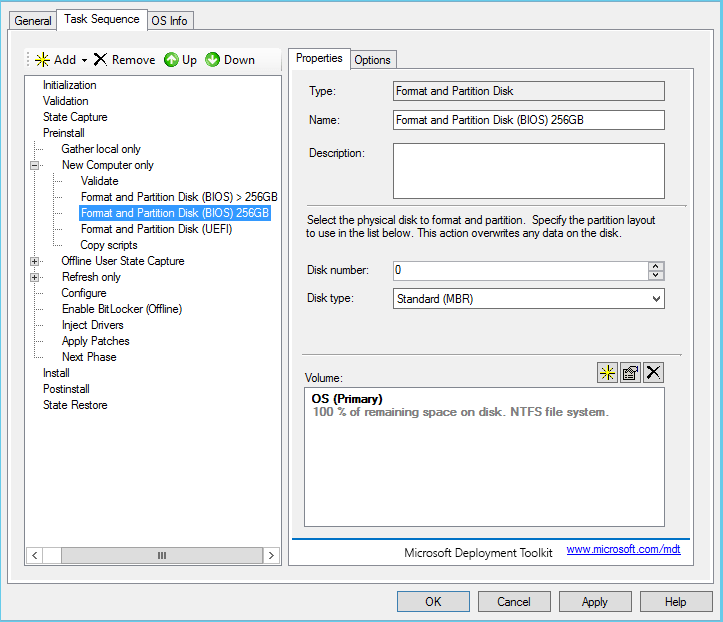Select the Next Phase step
This screenshot has height=622, width=723.
[89, 357]
